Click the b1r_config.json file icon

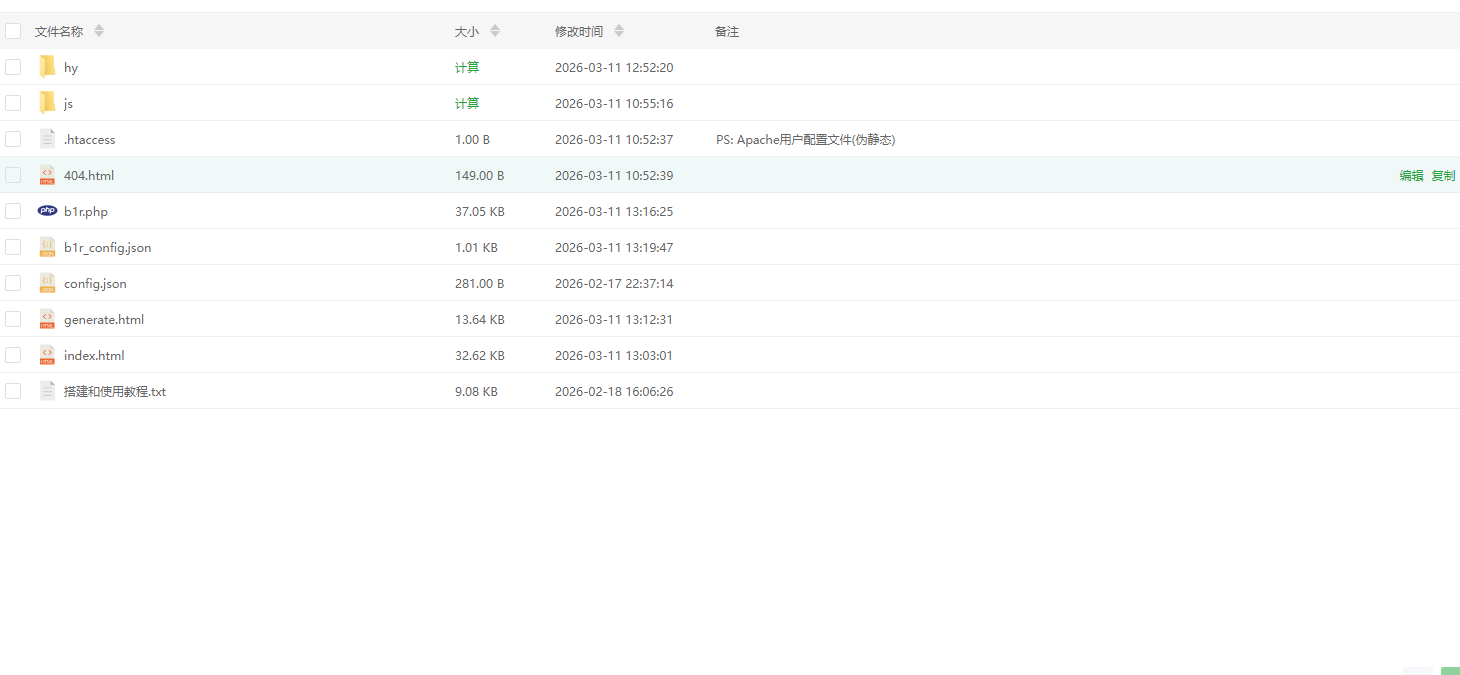pos(47,247)
